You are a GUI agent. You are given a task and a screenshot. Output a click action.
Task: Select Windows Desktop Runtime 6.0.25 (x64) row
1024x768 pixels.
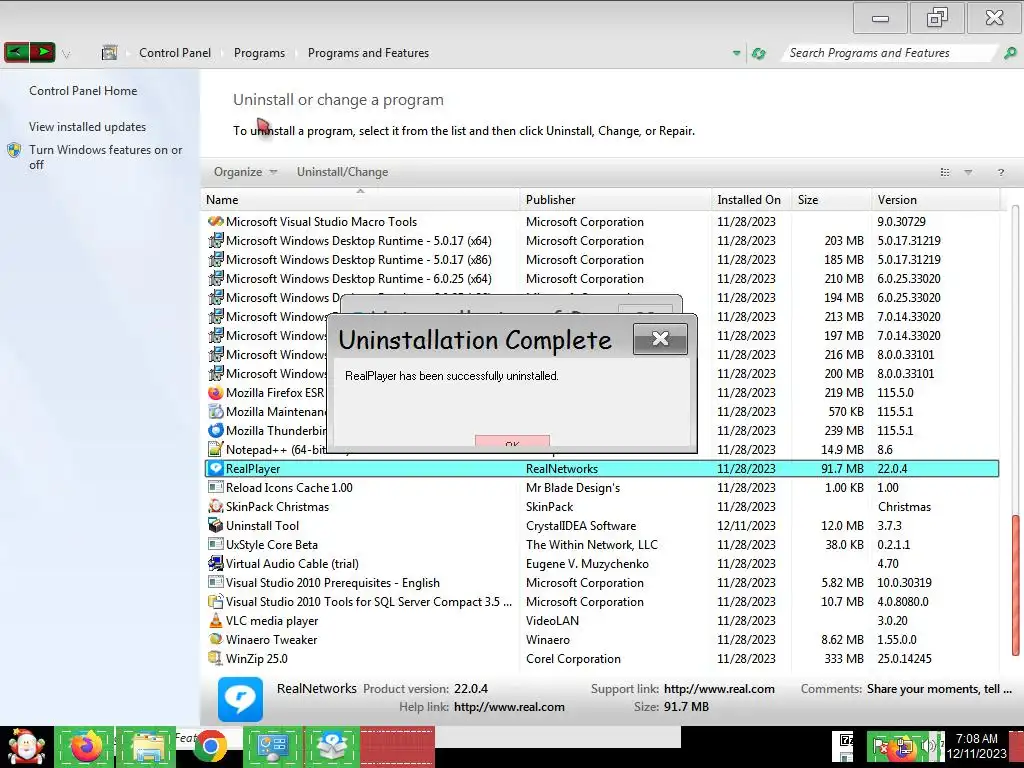(602, 278)
